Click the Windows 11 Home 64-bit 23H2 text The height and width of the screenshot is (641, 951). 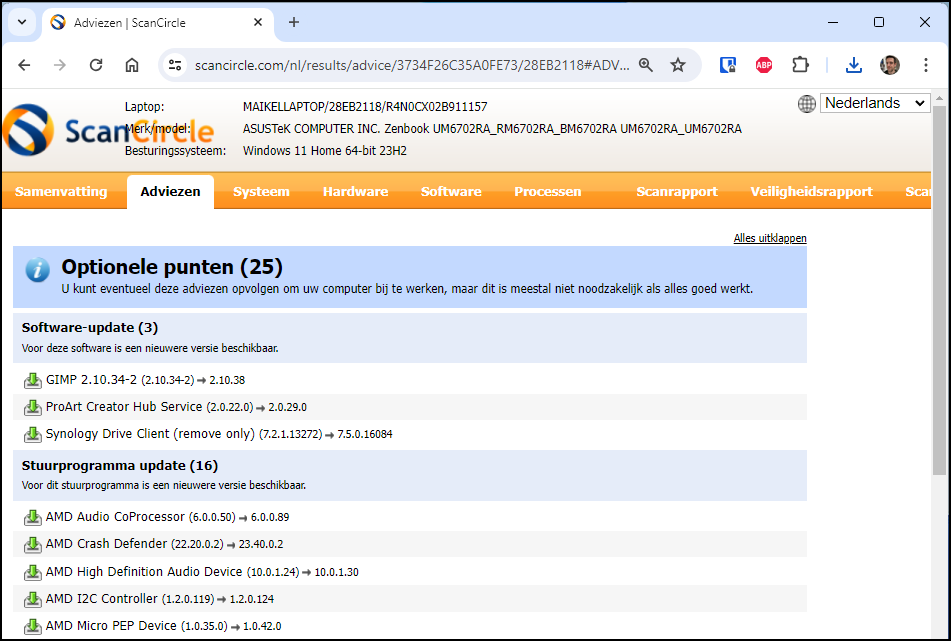click(x=324, y=151)
